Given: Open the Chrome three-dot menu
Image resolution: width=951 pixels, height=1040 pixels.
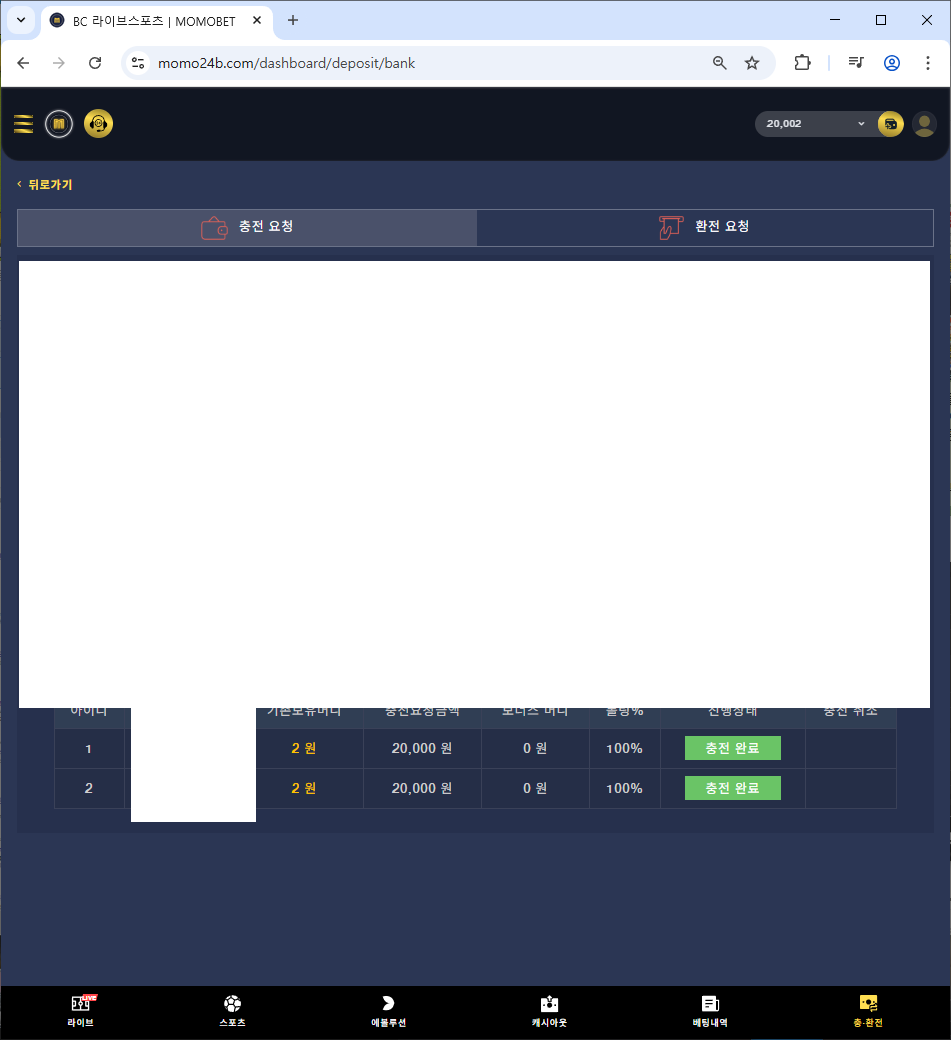Looking at the screenshot, I should (x=927, y=63).
